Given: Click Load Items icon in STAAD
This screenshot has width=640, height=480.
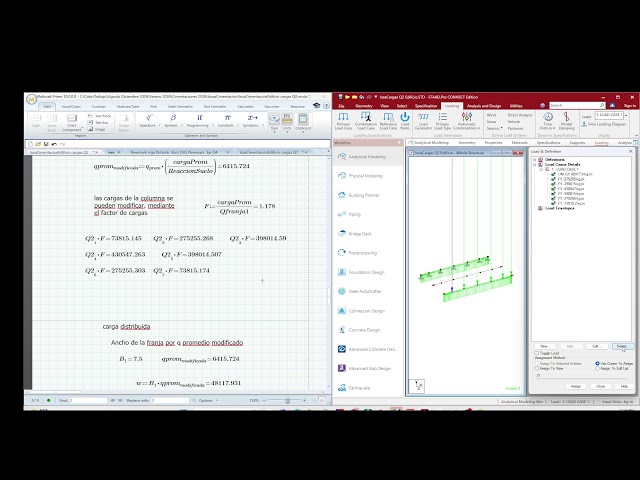Looking at the screenshot, I should tap(404, 121).
